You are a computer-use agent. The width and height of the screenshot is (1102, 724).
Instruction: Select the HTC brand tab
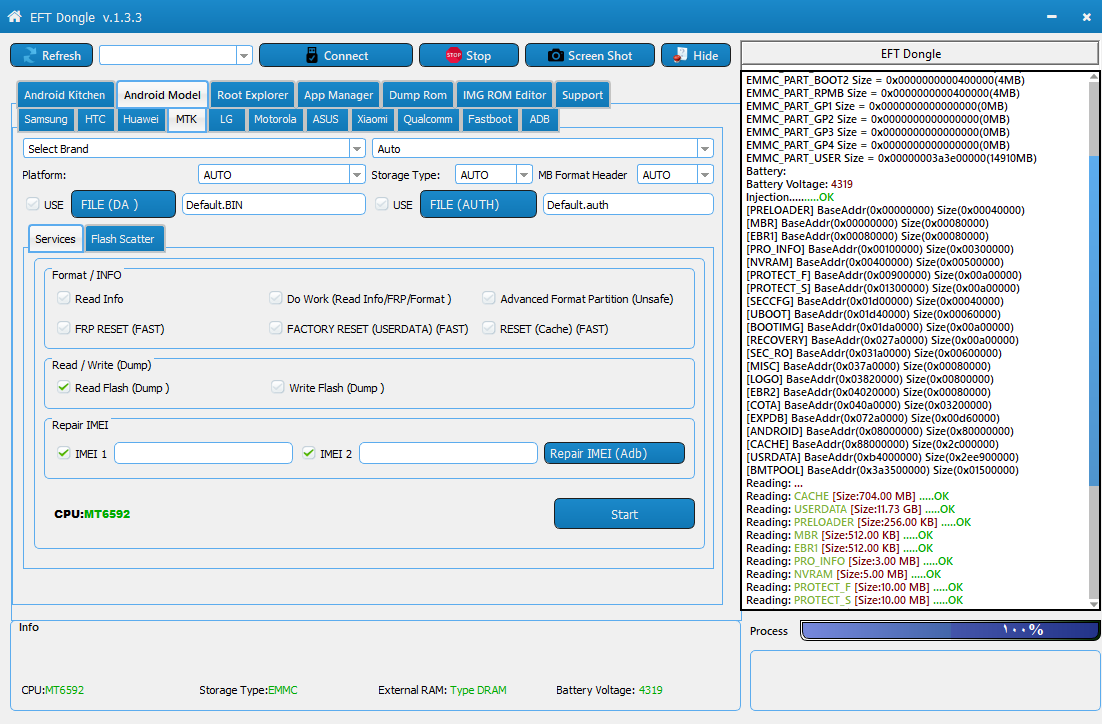pos(95,119)
